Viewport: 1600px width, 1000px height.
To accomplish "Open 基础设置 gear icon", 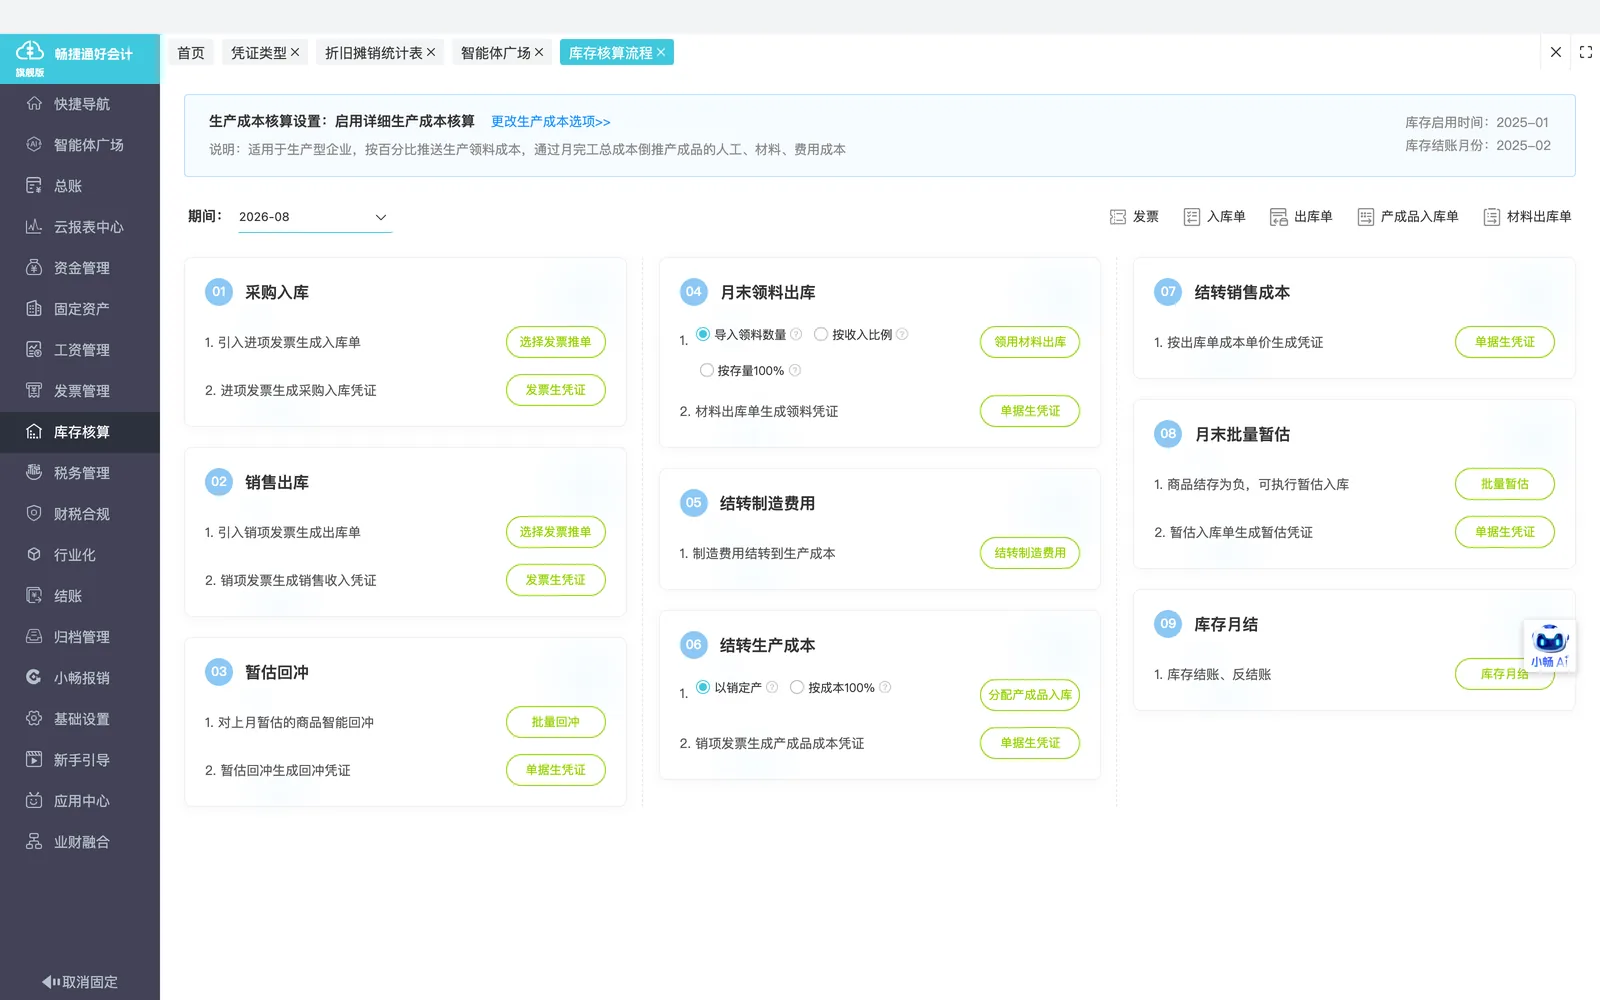I will [34, 719].
